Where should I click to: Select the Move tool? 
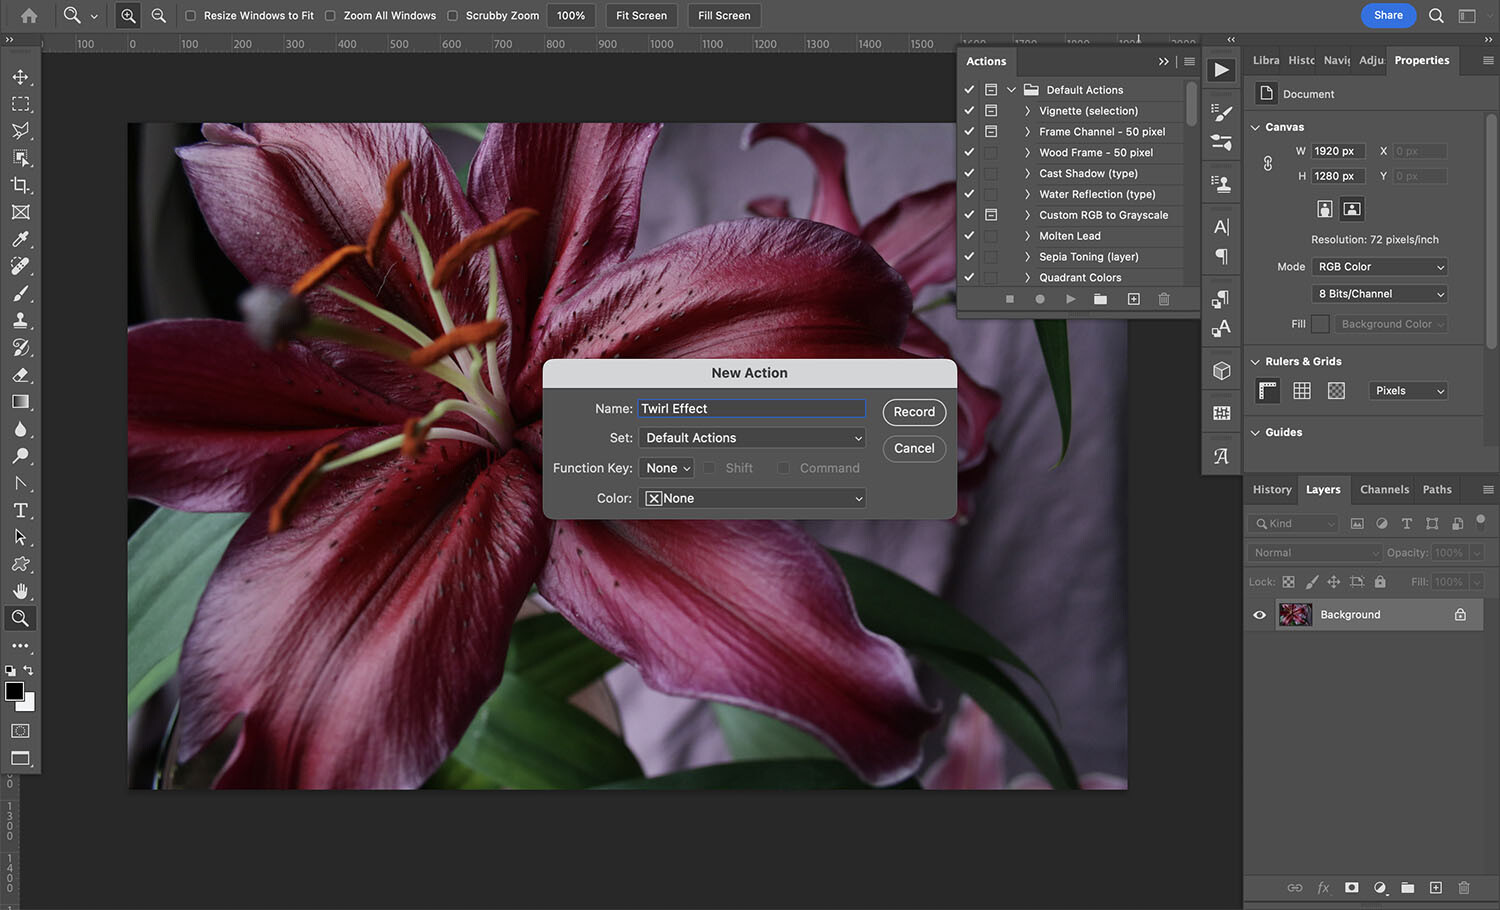pyautogui.click(x=21, y=76)
